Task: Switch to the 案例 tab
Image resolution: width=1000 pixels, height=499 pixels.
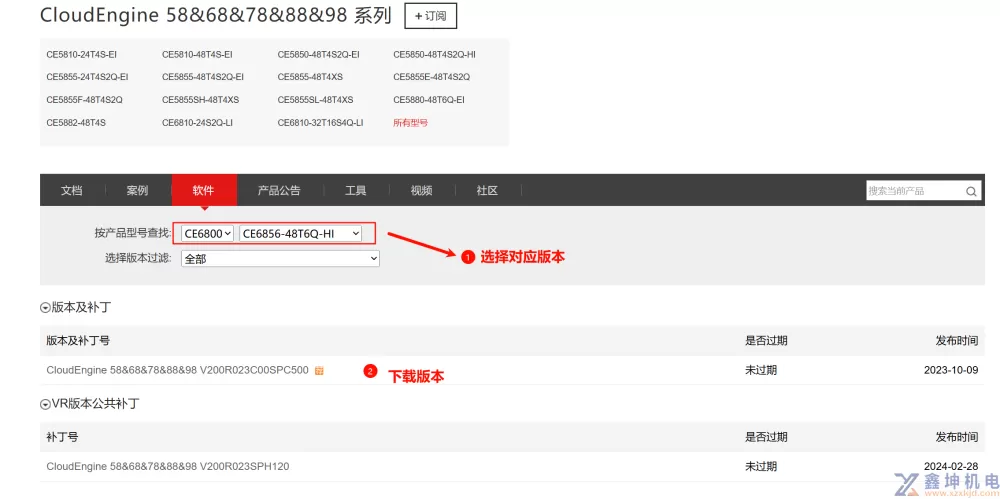Action: [137, 190]
